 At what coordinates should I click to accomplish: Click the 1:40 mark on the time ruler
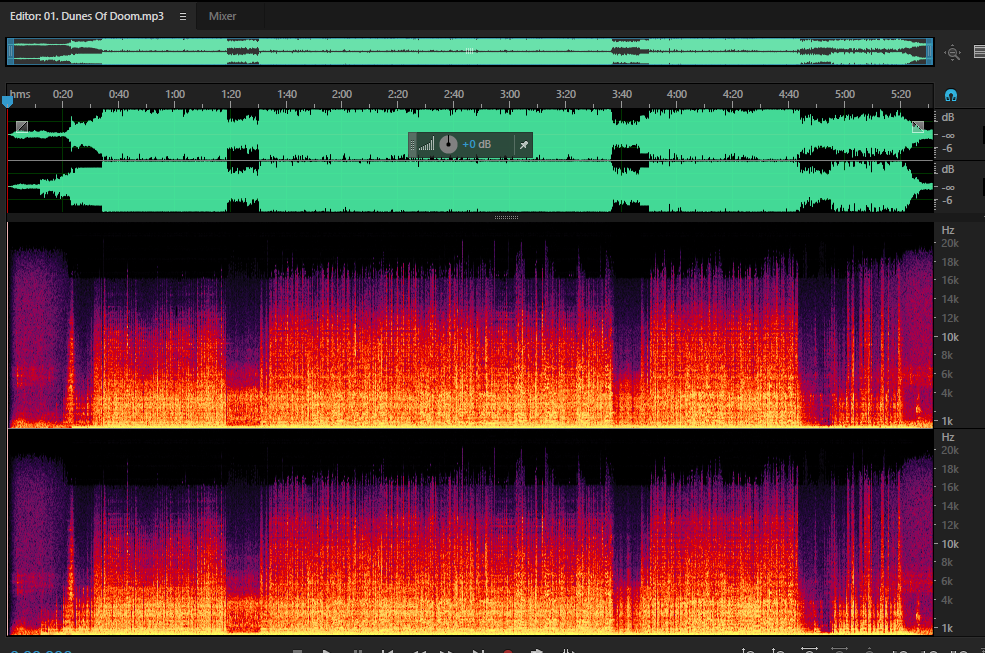(x=287, y=94)
